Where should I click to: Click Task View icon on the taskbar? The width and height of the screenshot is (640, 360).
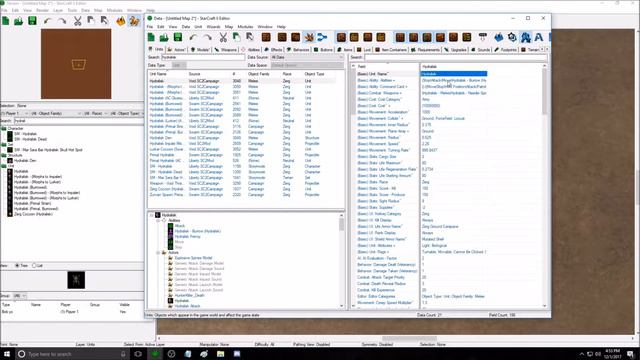click(138, 354)
